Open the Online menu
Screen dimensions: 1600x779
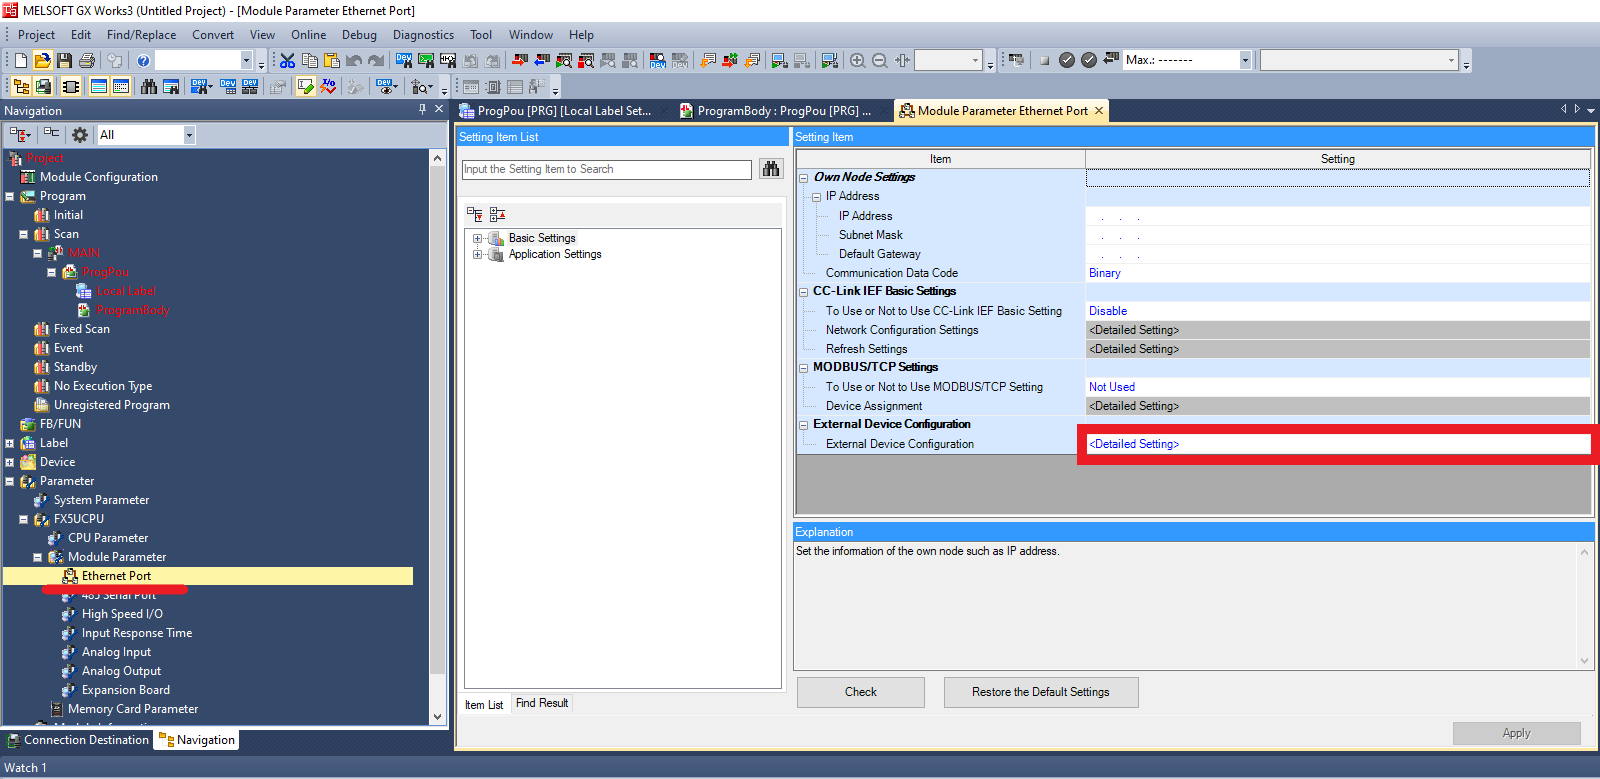pyautogui.click(x=309, y=35)
